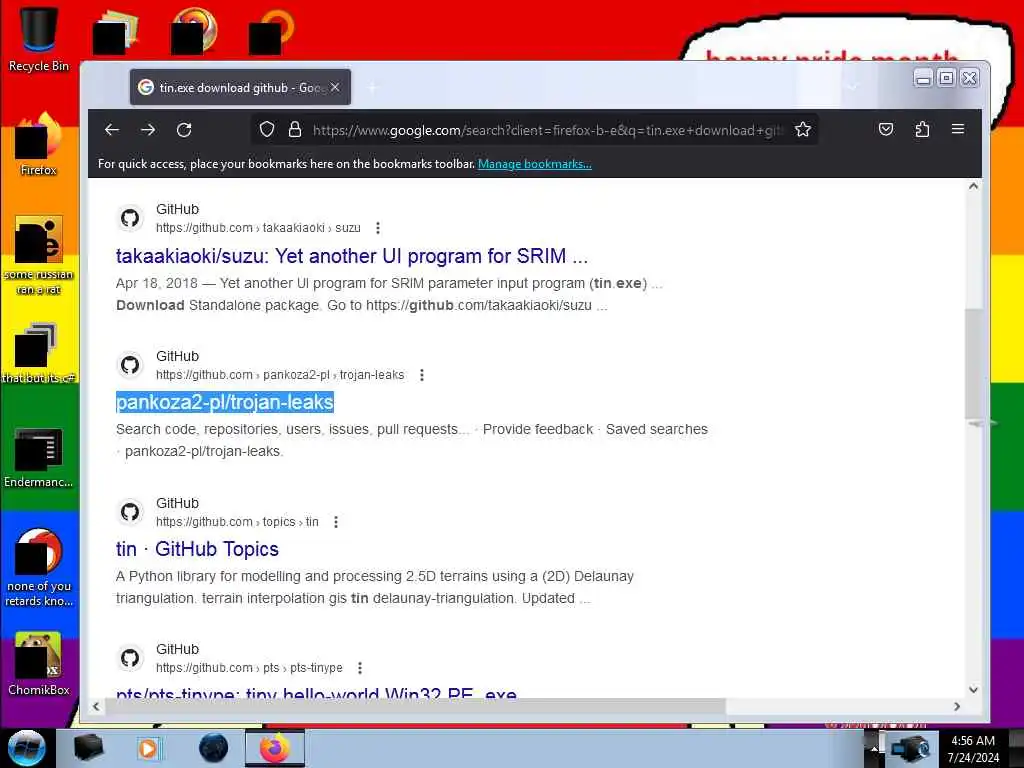Show hidden system tray icons arrow
The height and width of the screenshot is (768, 1024).
point(874,749)
